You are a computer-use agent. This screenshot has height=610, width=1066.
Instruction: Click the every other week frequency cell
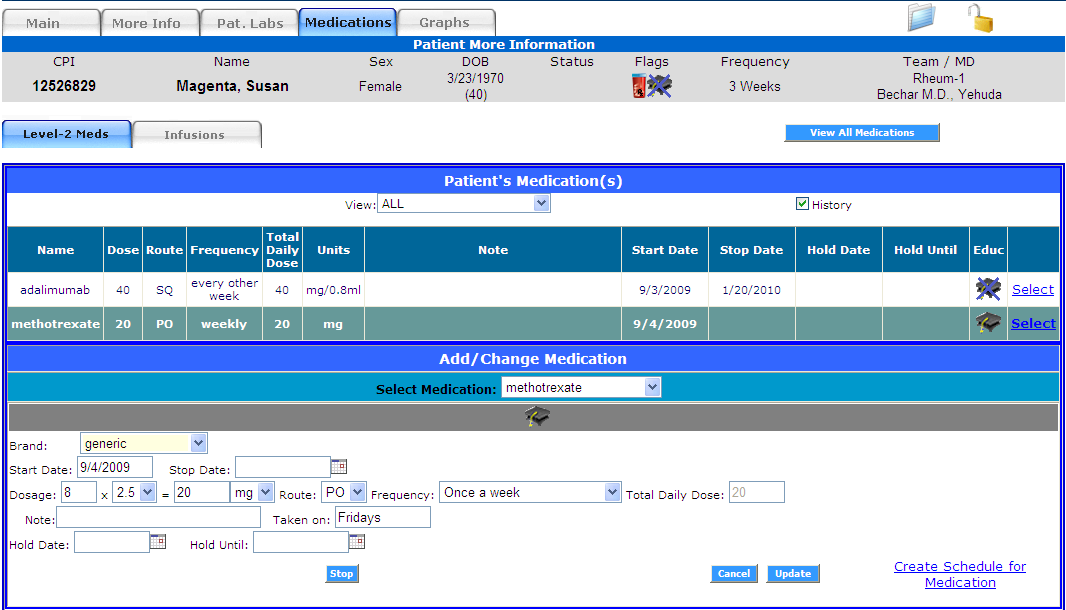coord(224,290)
